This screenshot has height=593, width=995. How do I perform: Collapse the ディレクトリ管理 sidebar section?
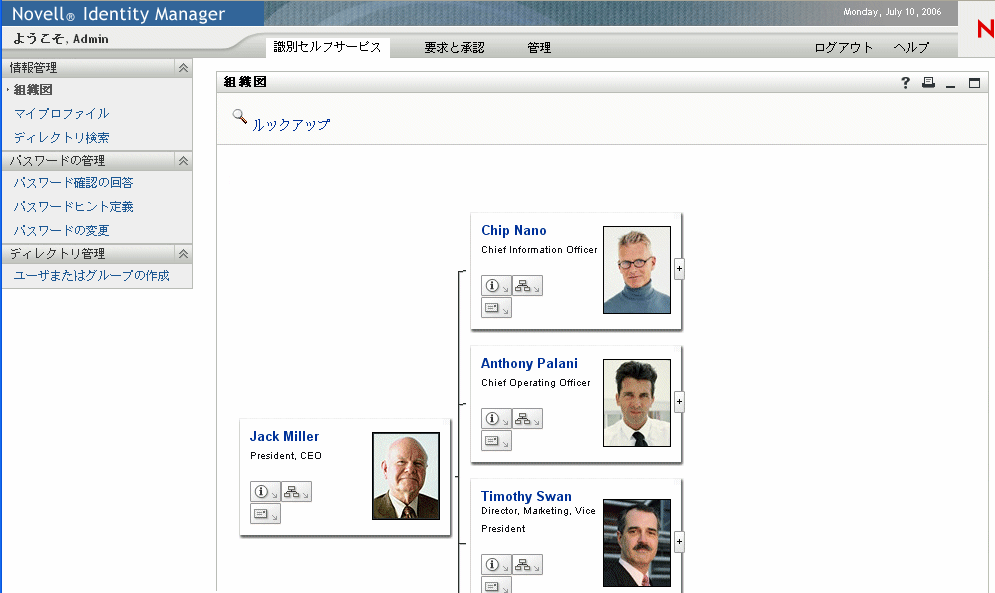tap(183, 254)
